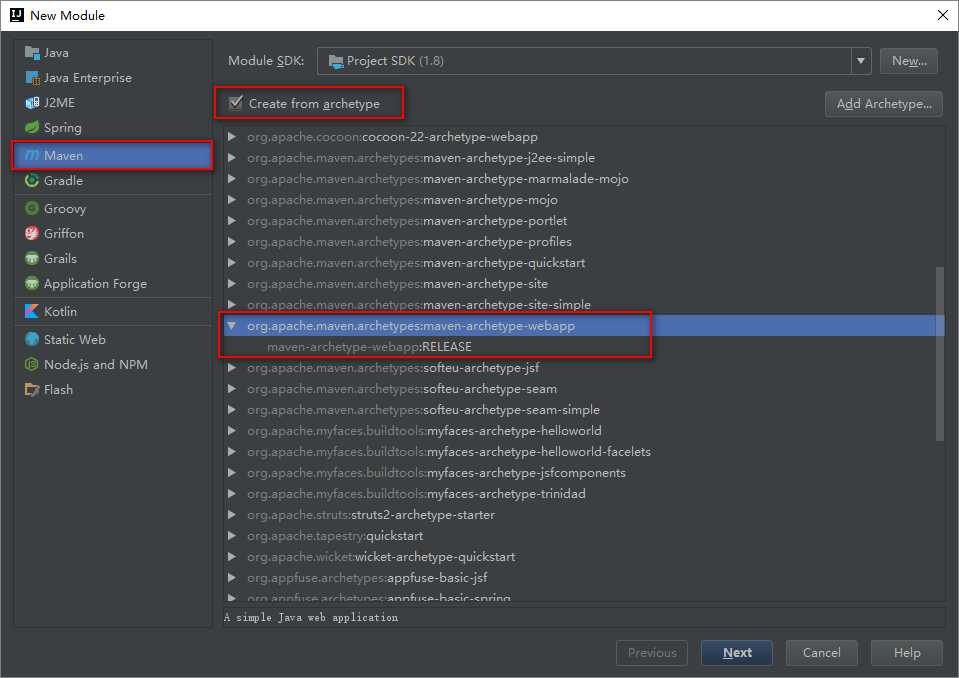959x678 pixels.
Task: Select the Java Enterprise icon
Action: pyautogui.click(x=32, y=78)
